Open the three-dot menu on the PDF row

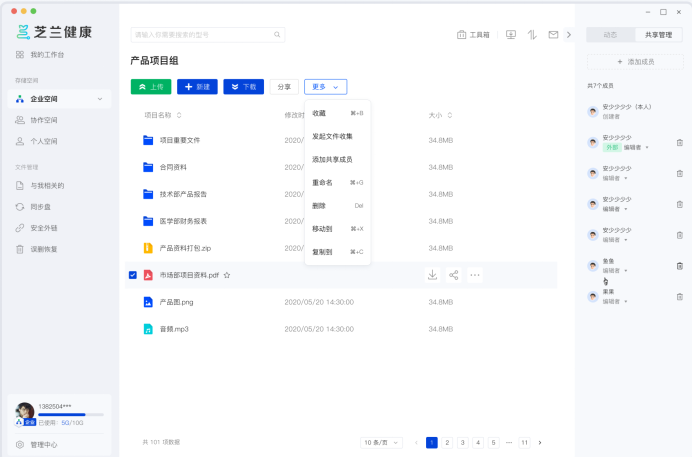tap(475, 274)
